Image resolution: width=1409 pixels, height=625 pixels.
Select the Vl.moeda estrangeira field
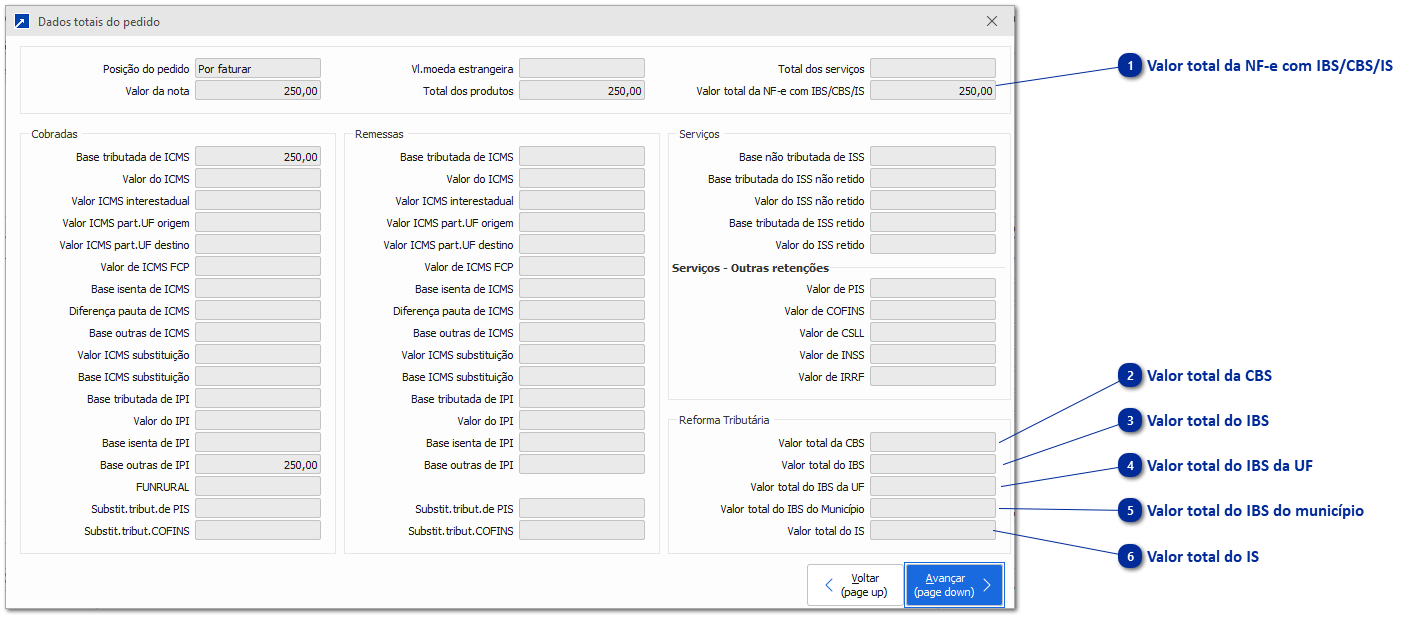(582, 69)
